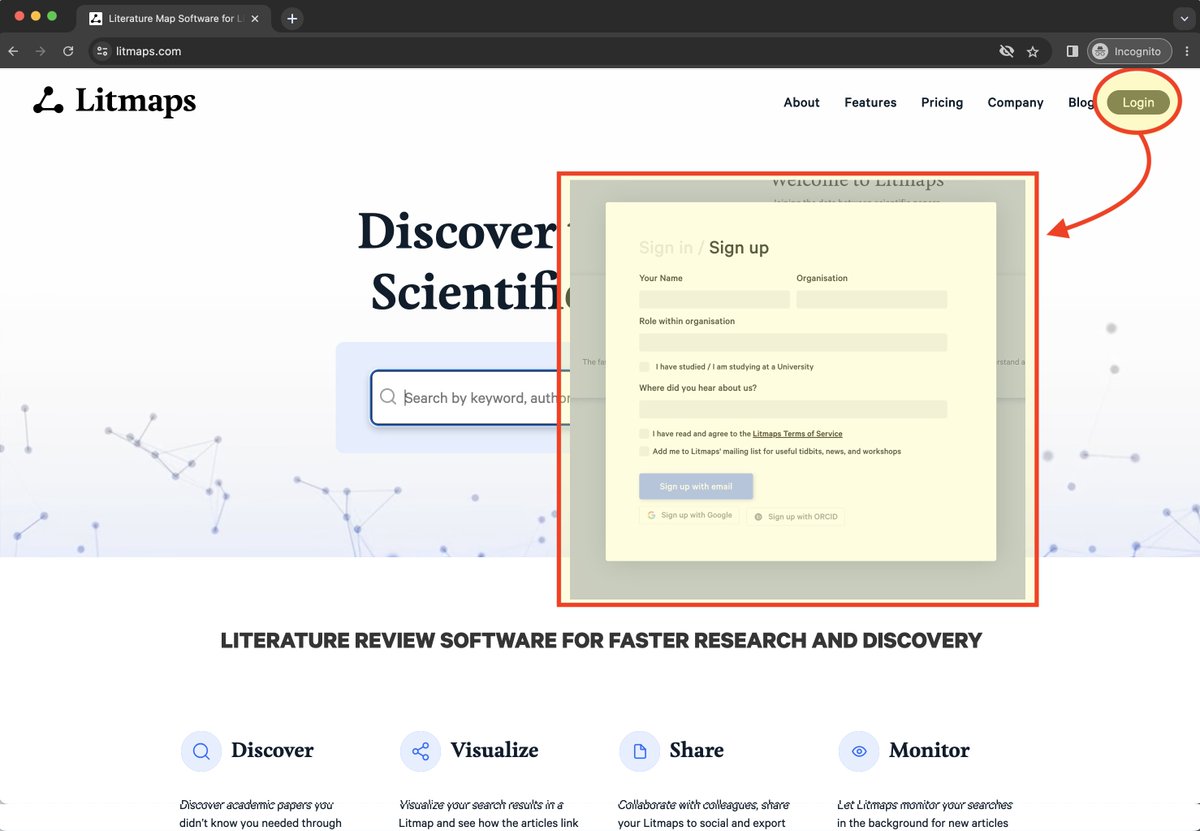Click the Literature Review Software headline
The width and height of the screenshot is (1200, 831).
(601, 640)
